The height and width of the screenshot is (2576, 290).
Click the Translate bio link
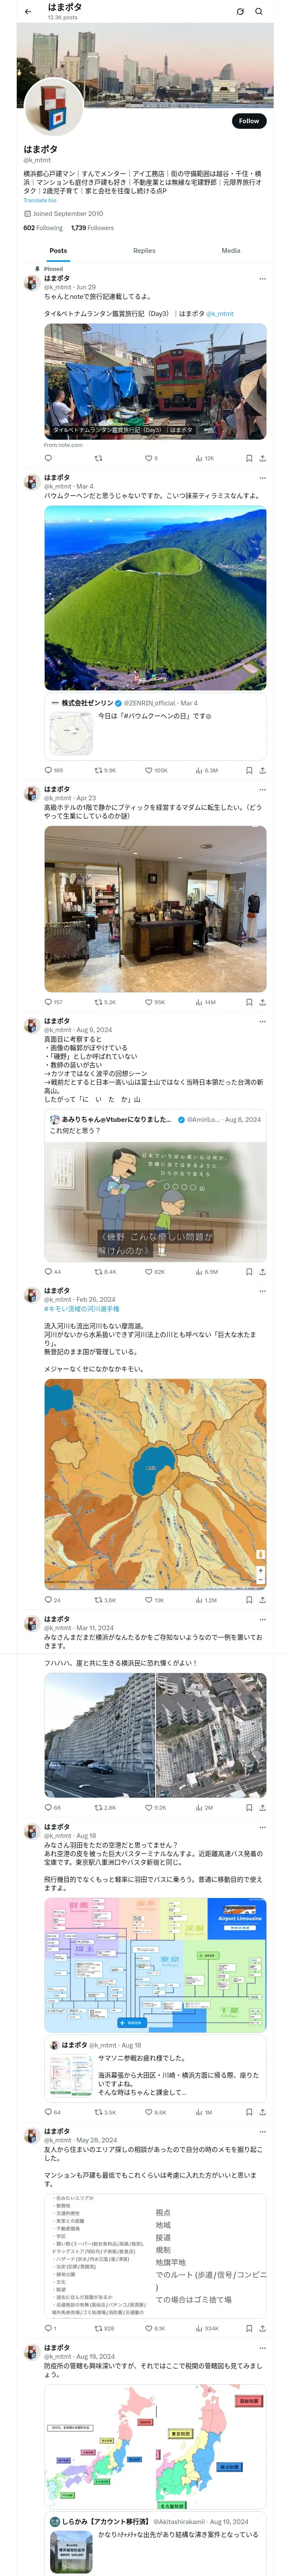coord(40,201)
